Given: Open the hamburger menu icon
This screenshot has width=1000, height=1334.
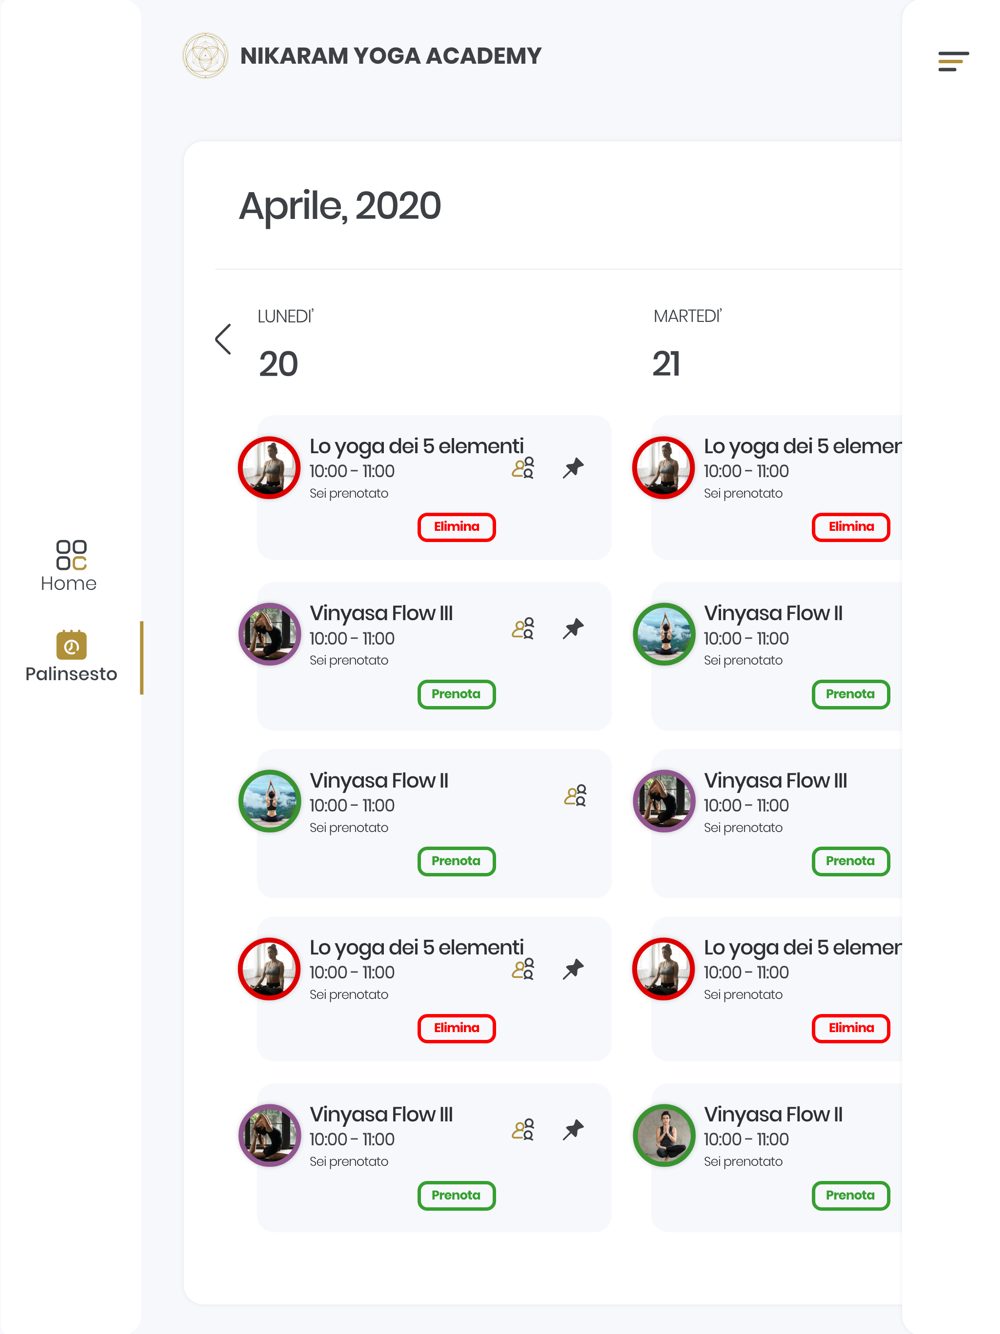Looking at the screenshot, I should click(953, 62).
